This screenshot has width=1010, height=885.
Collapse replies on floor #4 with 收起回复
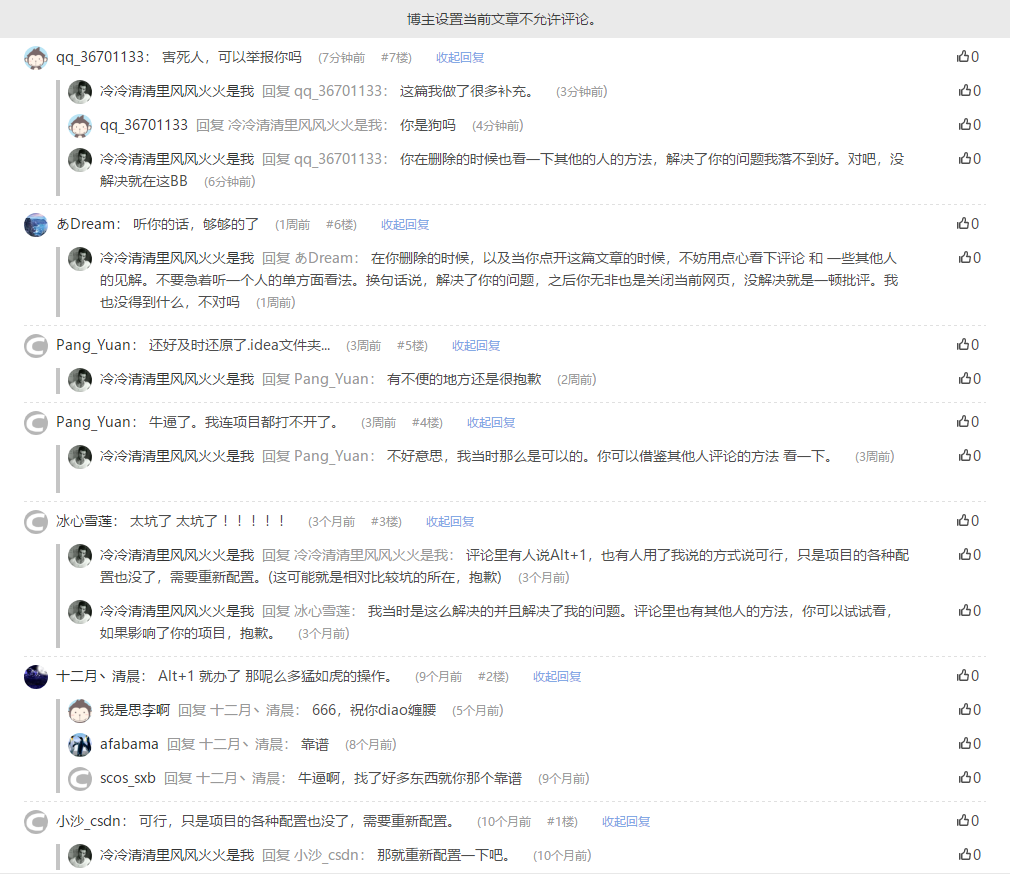[x=491, y=423]
